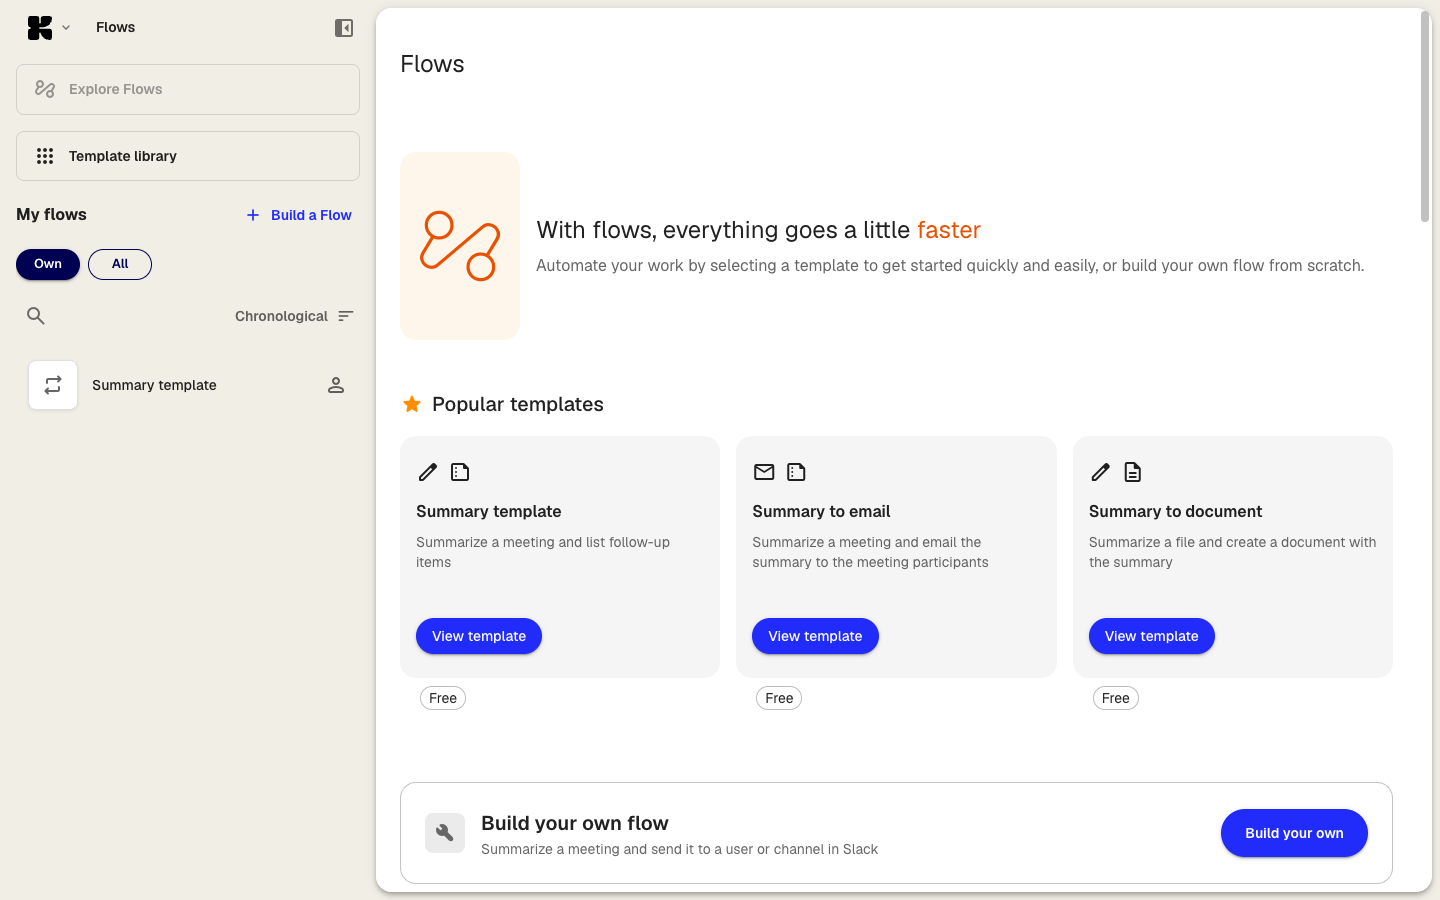Switch to the All flows filter
The image size is (1440, 900).
click(x=119, y=264)
